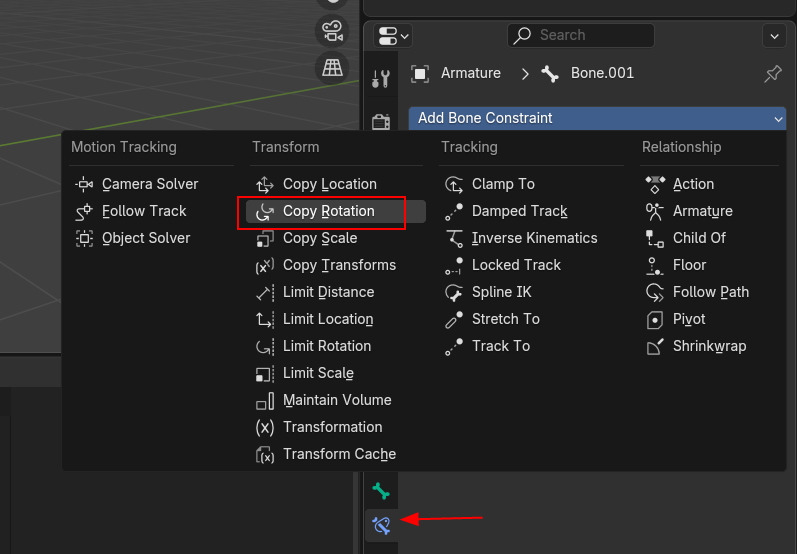Image resolution: width=797 pixels, height=554 pixels.
Task: Toggle the pin icon for properties context
Action: (773, 74)
